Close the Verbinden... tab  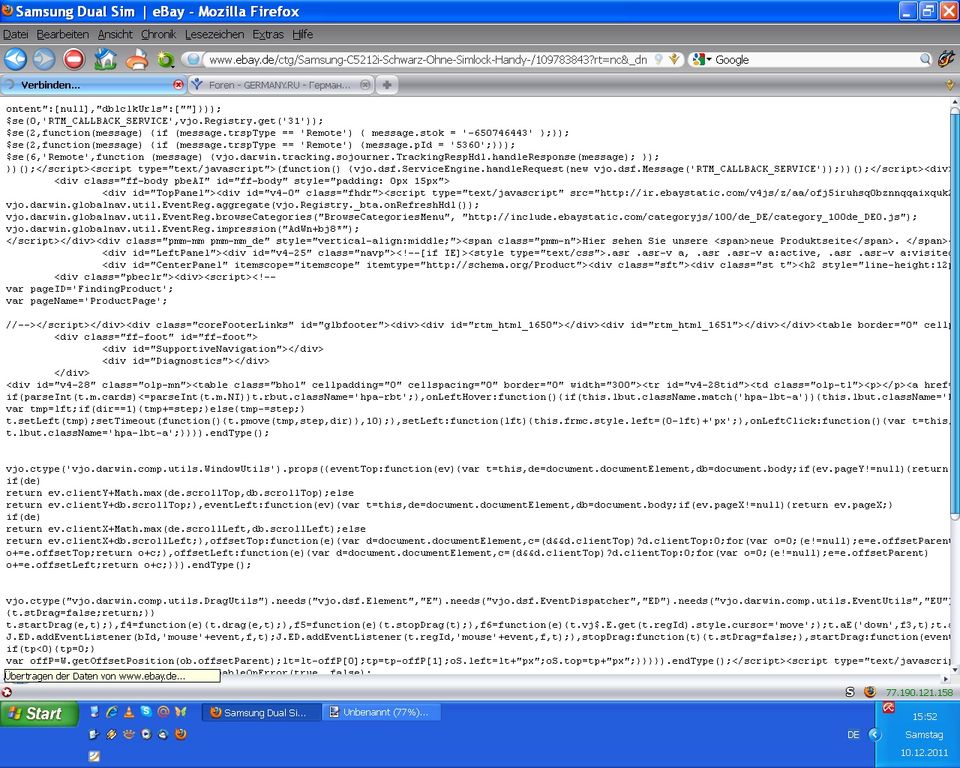pyautogui.click(x=178, y=85)
